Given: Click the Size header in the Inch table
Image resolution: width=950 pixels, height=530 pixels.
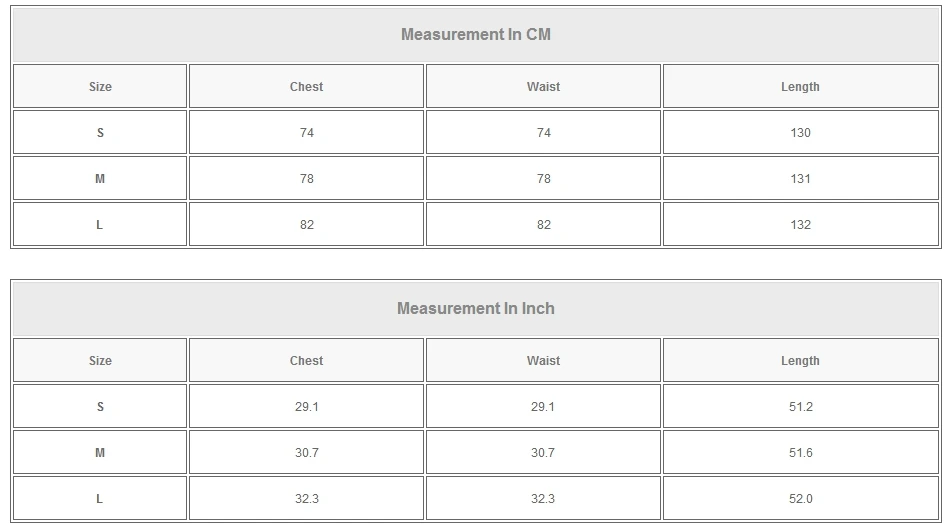Looking at the screenshot, I should click(x=100, y=361).
